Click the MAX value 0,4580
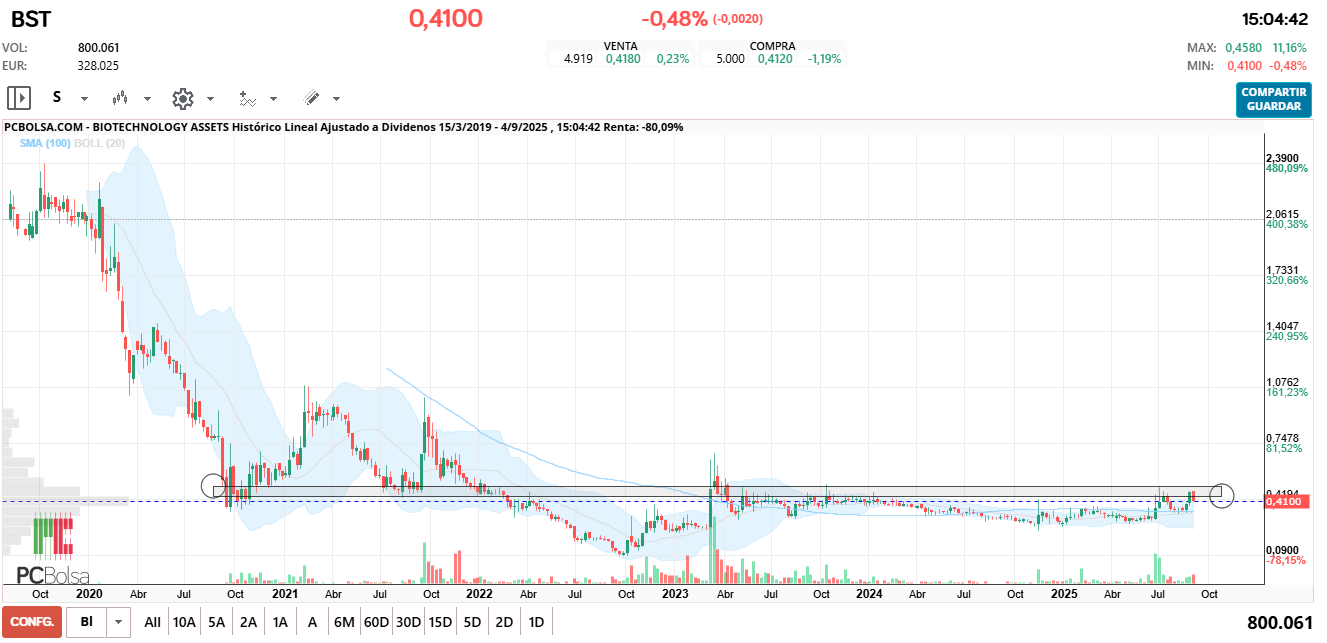Image resolution: width=1327 pixels, height=643 pixels. [1245, 47]
